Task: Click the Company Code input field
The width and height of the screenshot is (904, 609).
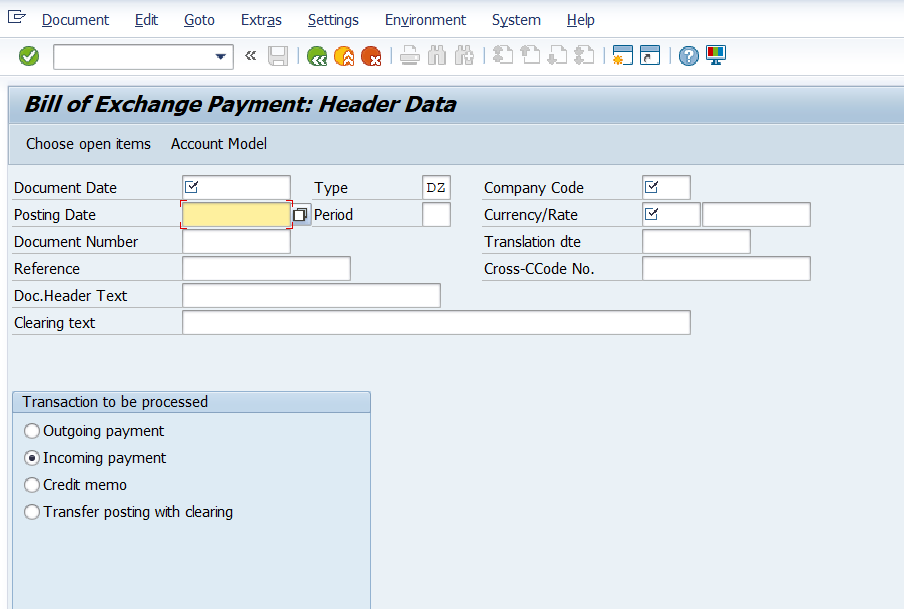Action: (666, 187)
